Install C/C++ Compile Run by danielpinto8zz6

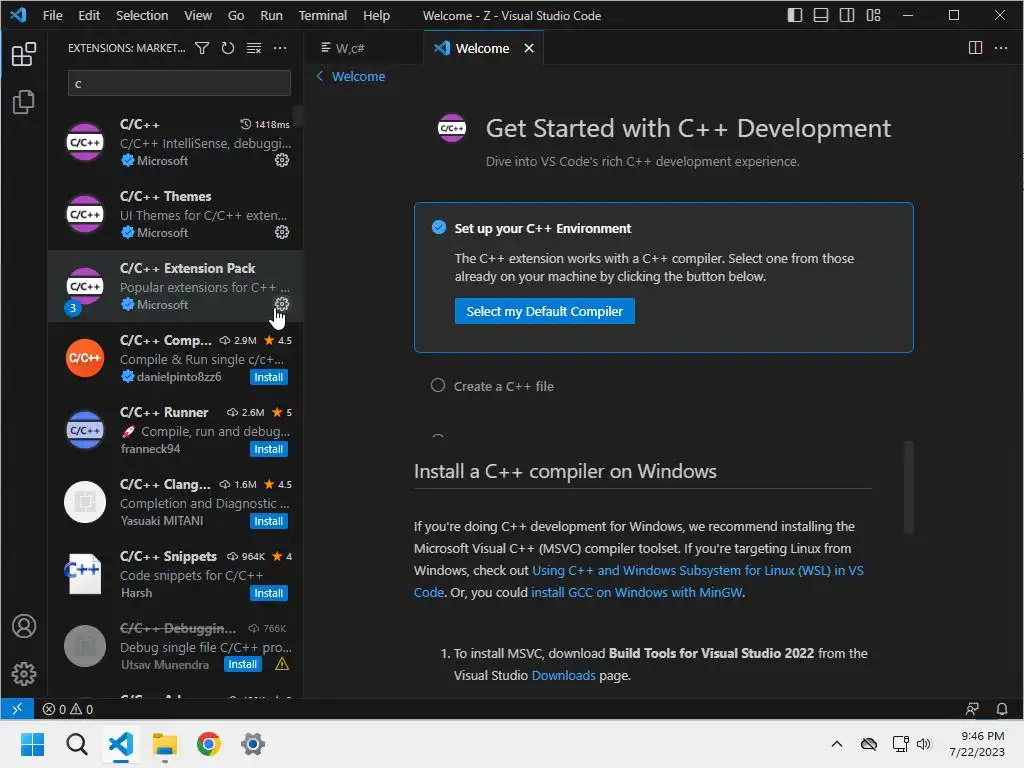point(268,377)
